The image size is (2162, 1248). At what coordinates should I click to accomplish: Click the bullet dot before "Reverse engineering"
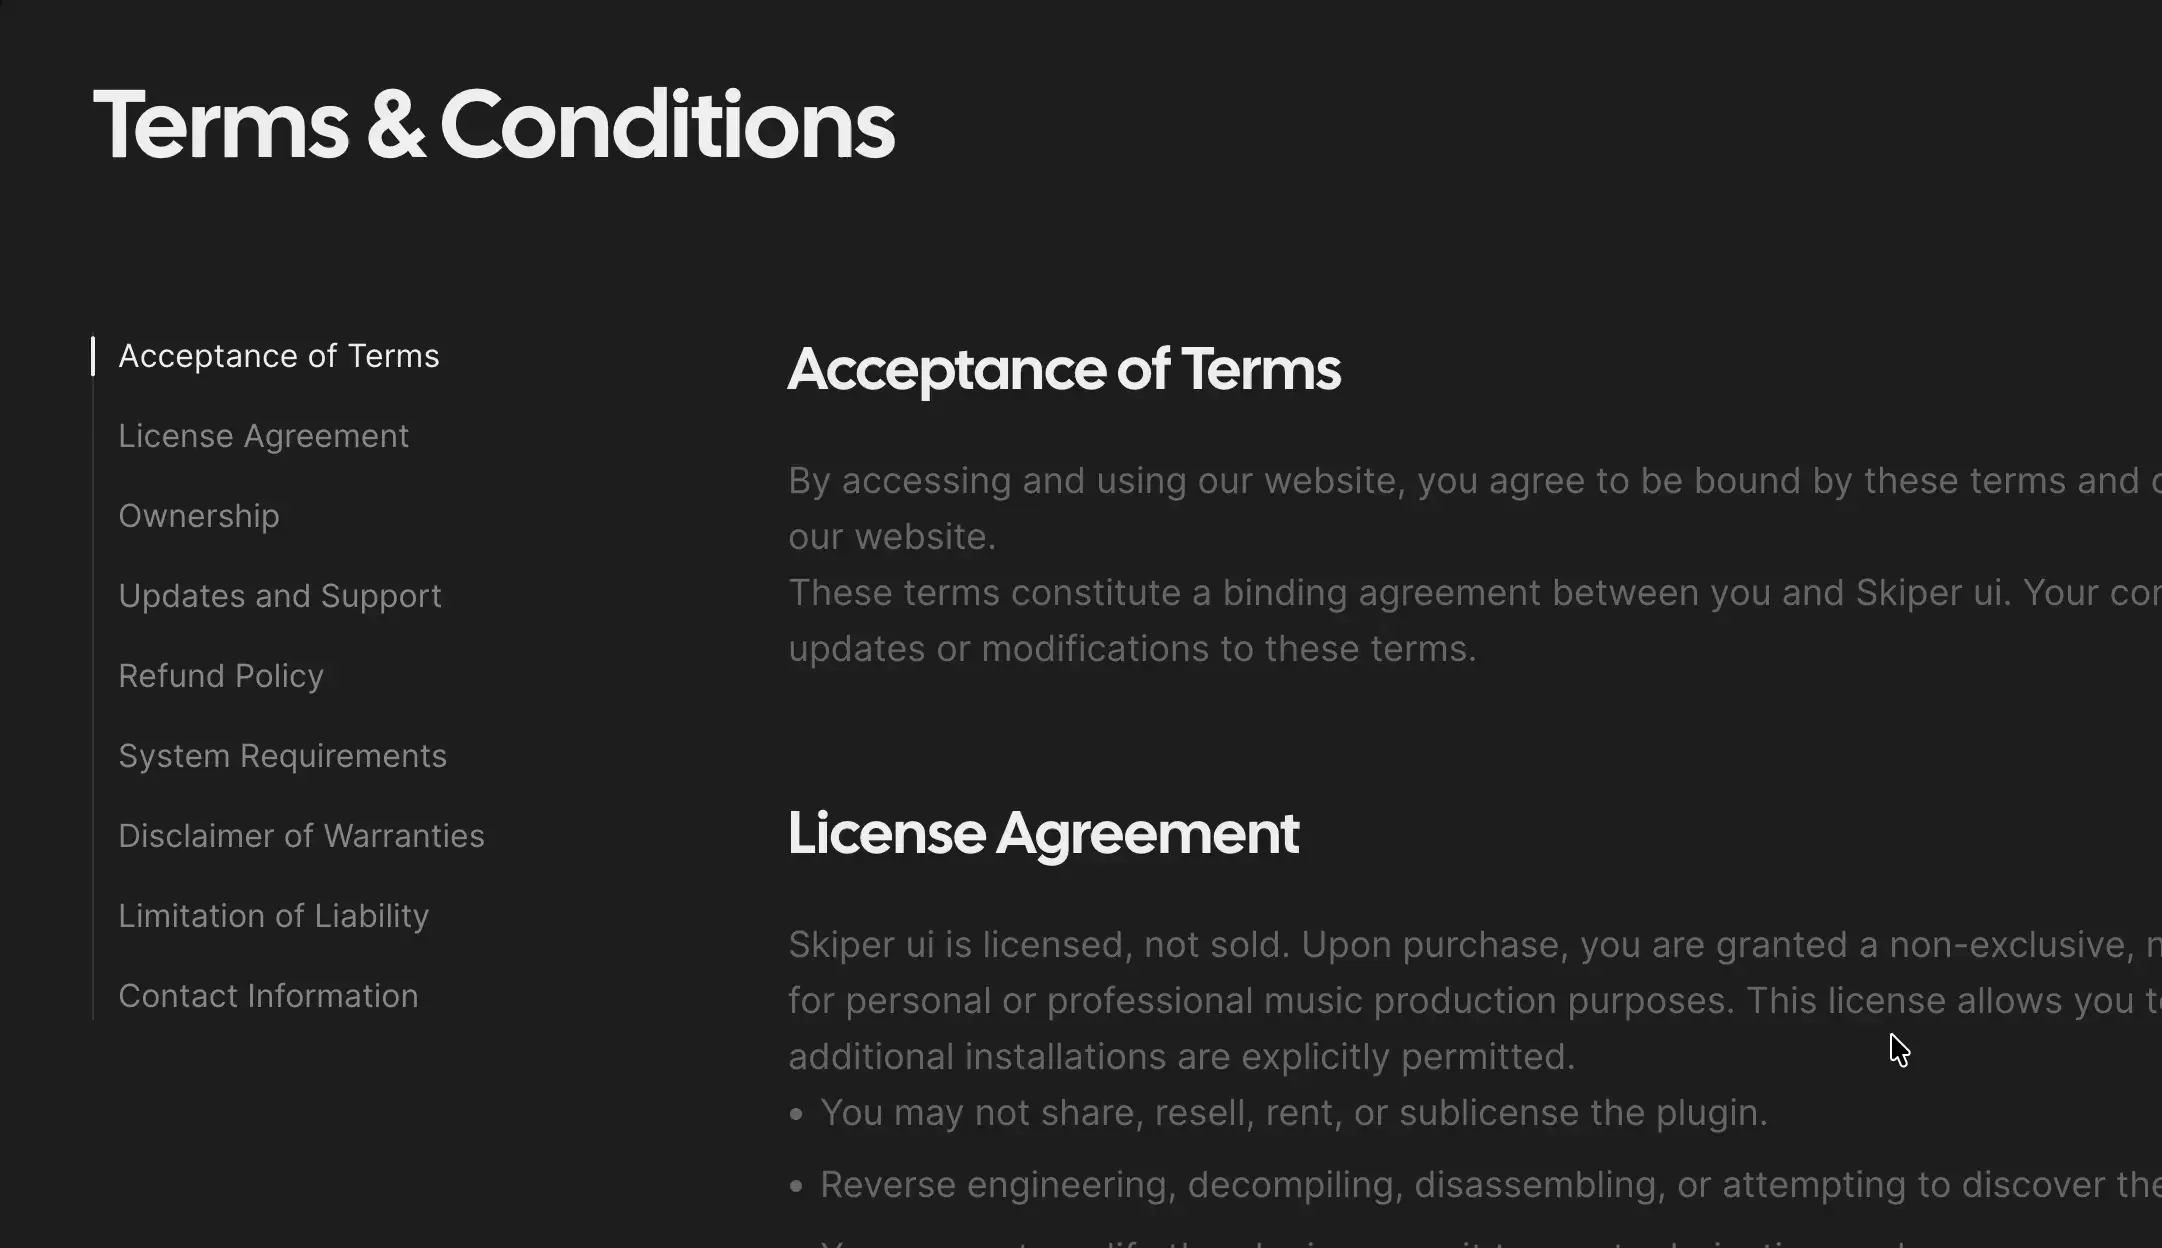click(796, 1186)
